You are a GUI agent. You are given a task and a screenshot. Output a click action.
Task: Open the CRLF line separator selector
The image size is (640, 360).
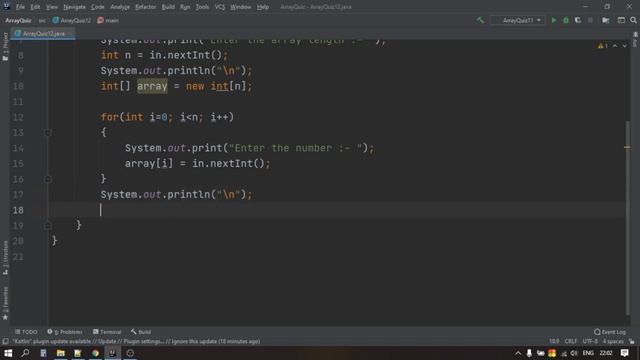(x=571, y=341)
